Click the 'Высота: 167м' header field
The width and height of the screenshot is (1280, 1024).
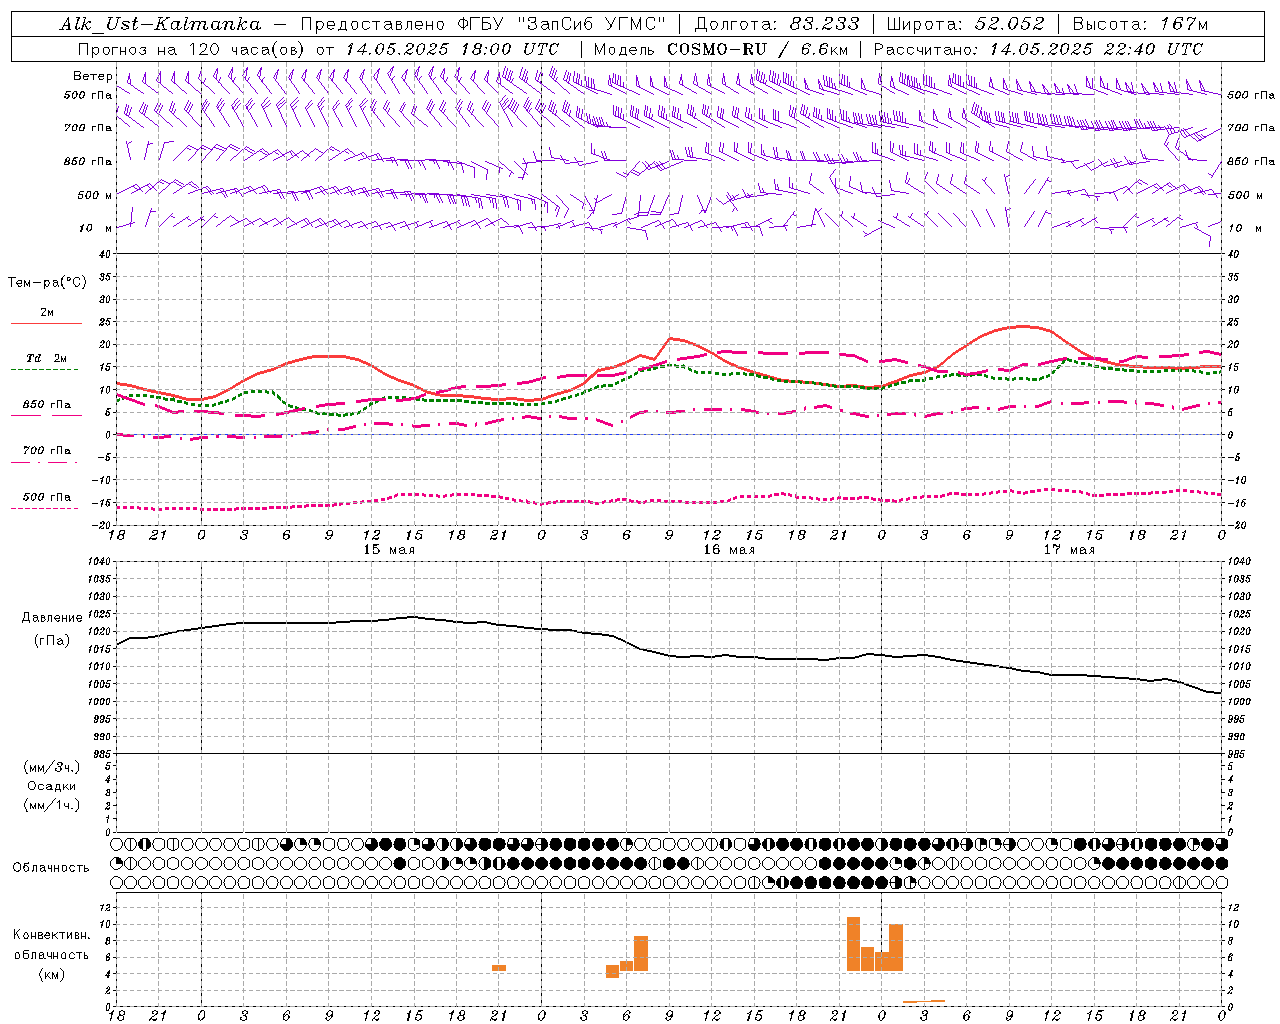1140,24
